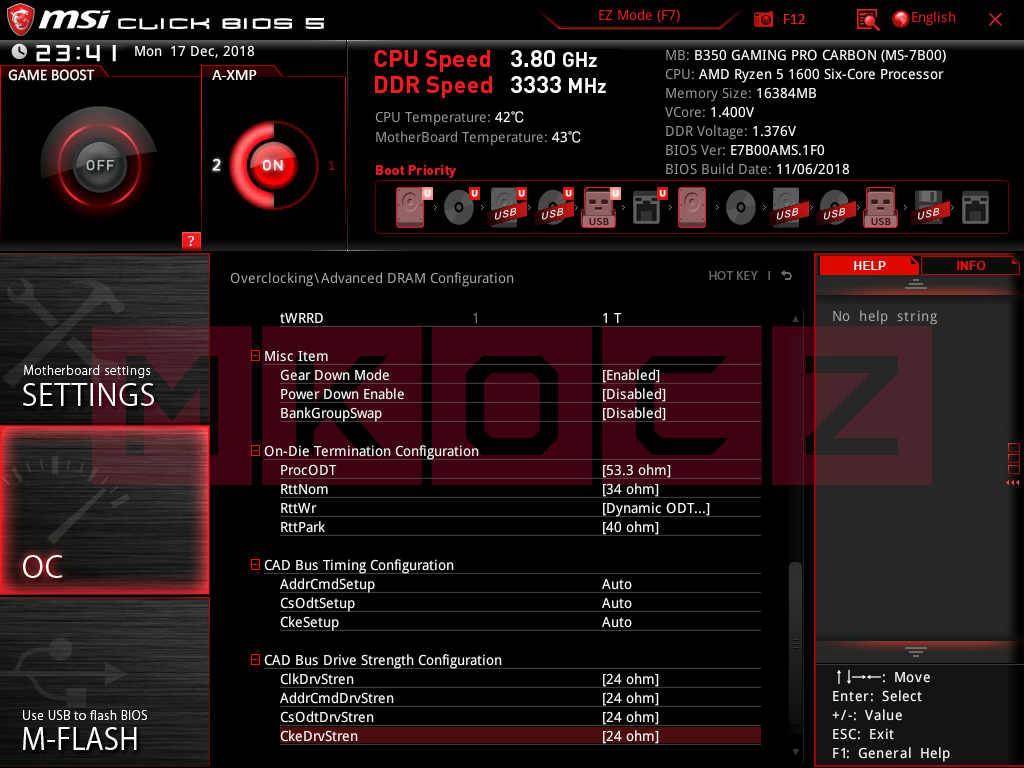Viewport: 1024px width, 768px height.
Task: Go back with the return arrow icon
Action: [787, 276]
